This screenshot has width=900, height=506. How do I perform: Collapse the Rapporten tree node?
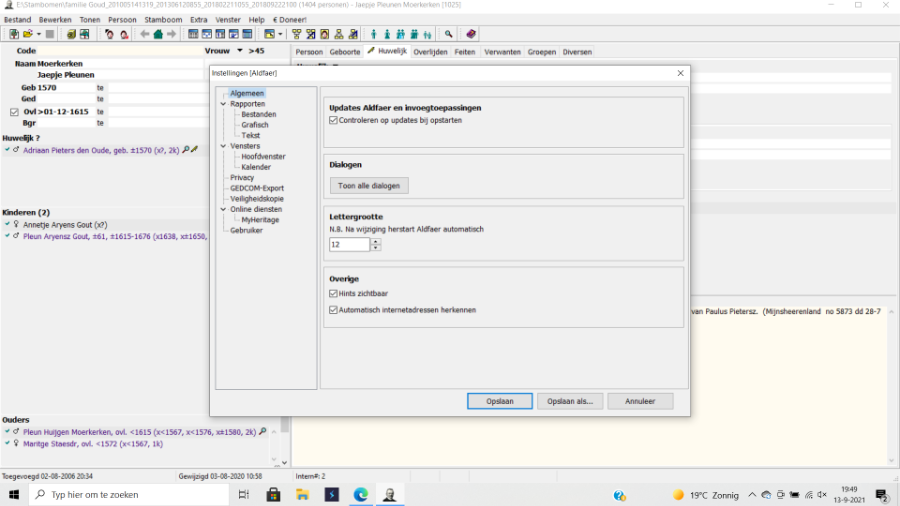click(x=223, y=104)
